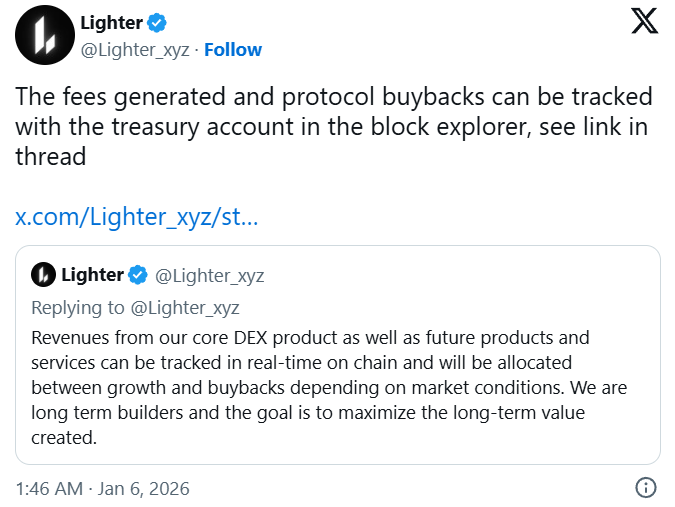The height and width of the screenshot is (507, 675).
Task: Click verified badge beside header name Lighter
Action: point(158,22)
